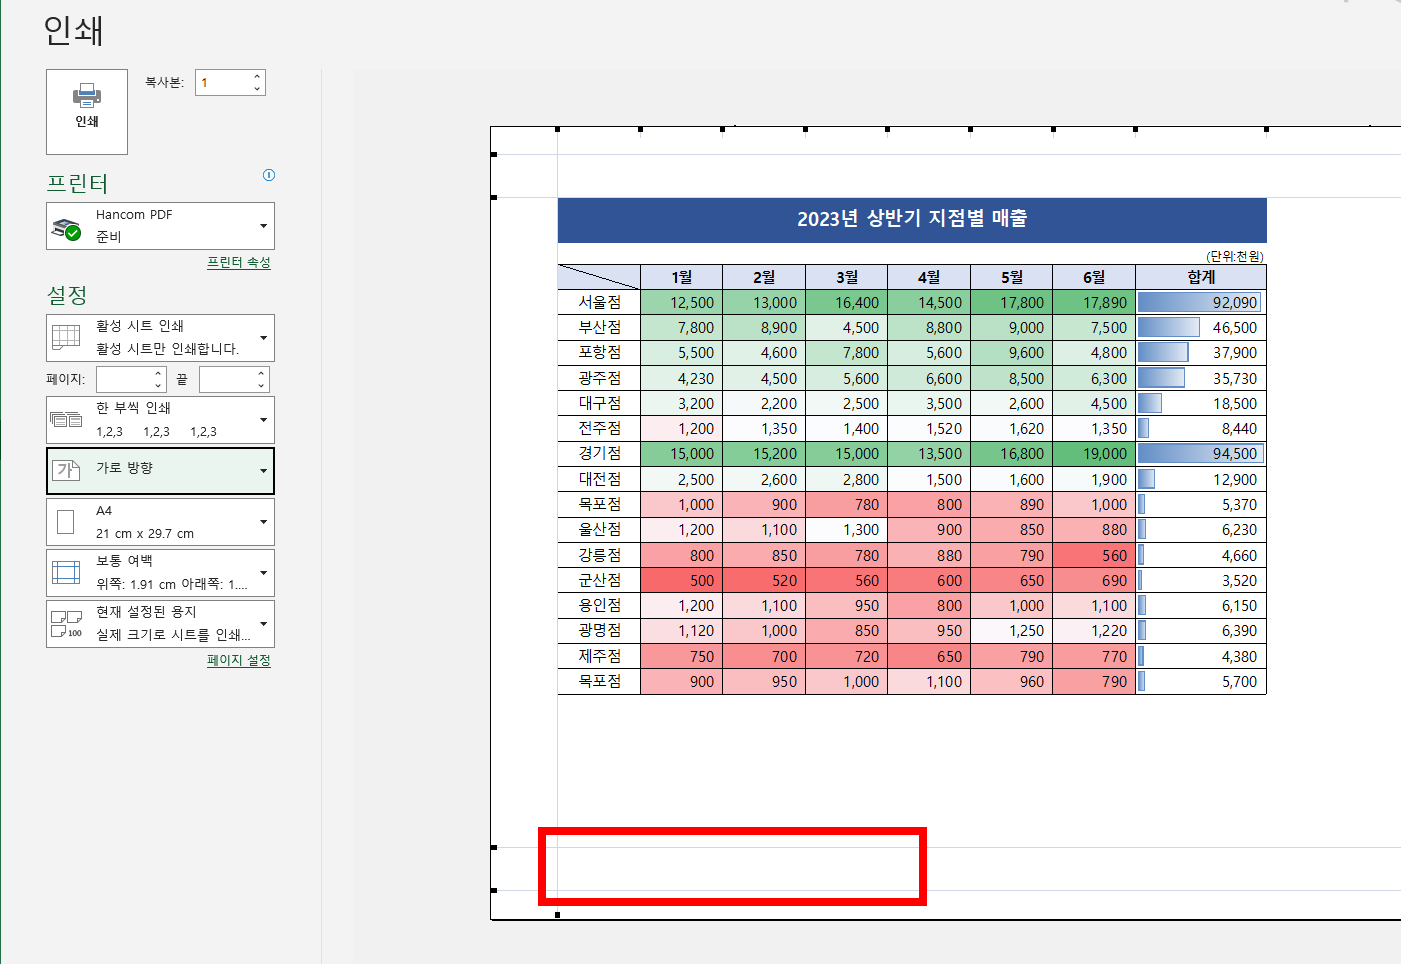Viewport: 1401px width, 964px height.
Task: Open the 현재 설정된 용지 scaling dropdown
Action: [x=160, y=624]
